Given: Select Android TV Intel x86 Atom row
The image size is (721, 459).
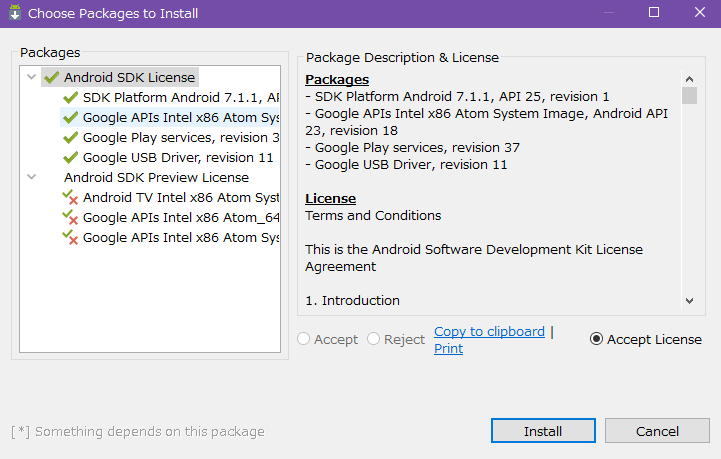Looking at the screenshot, I should click(171, 197).
